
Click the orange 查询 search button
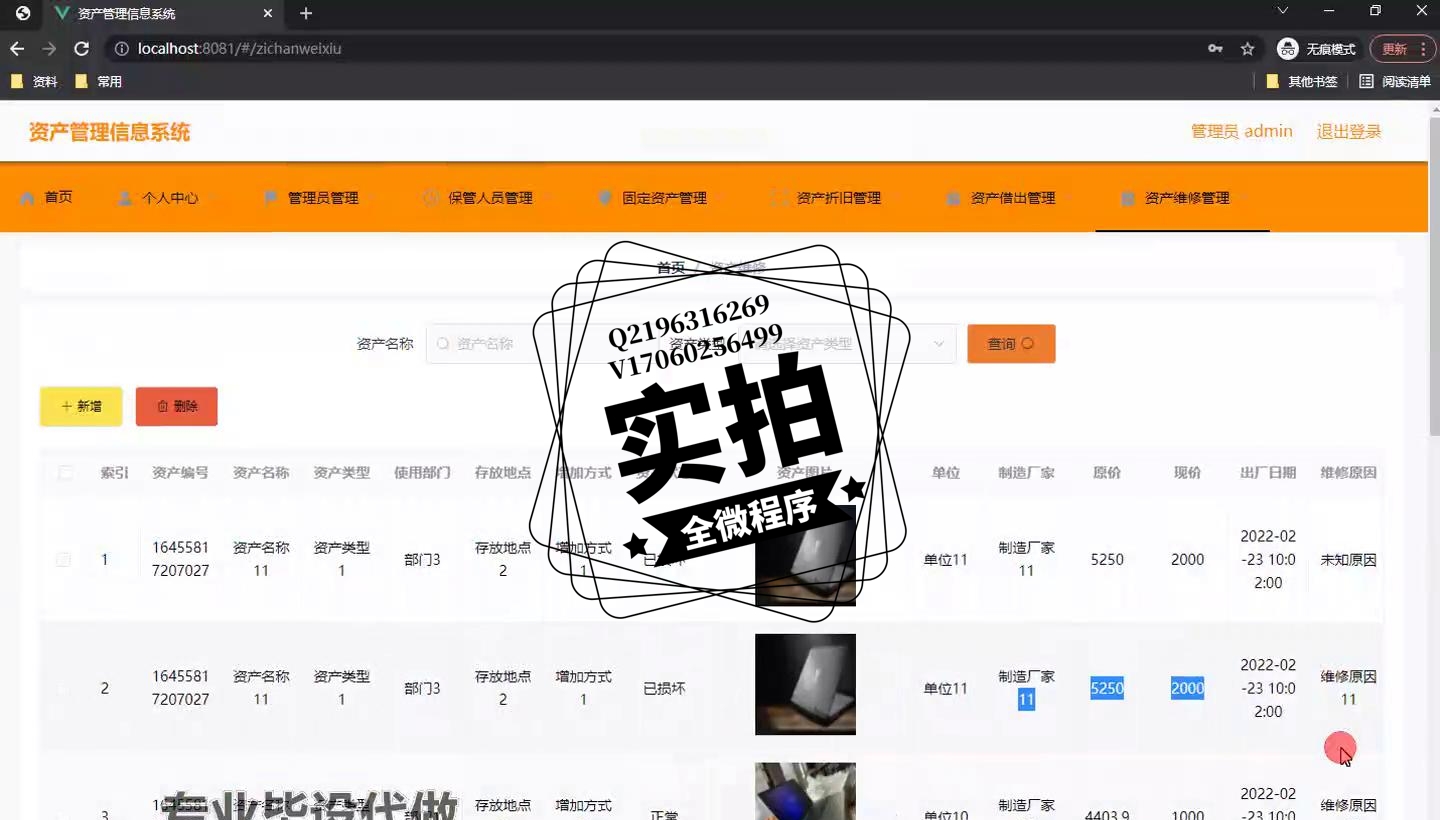coord(1011,343)
